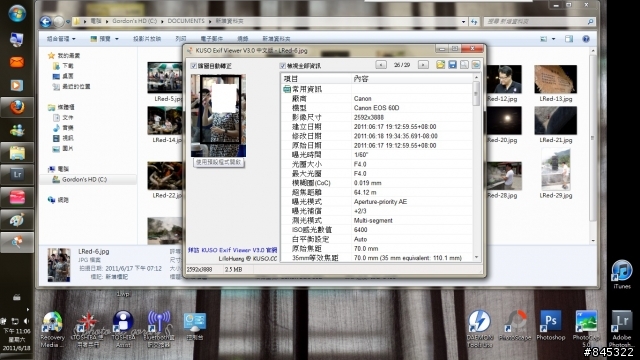Open the PhotoScape desktop shortcut
The height and width of the screenshot is (360, 640).
(515, 325)
